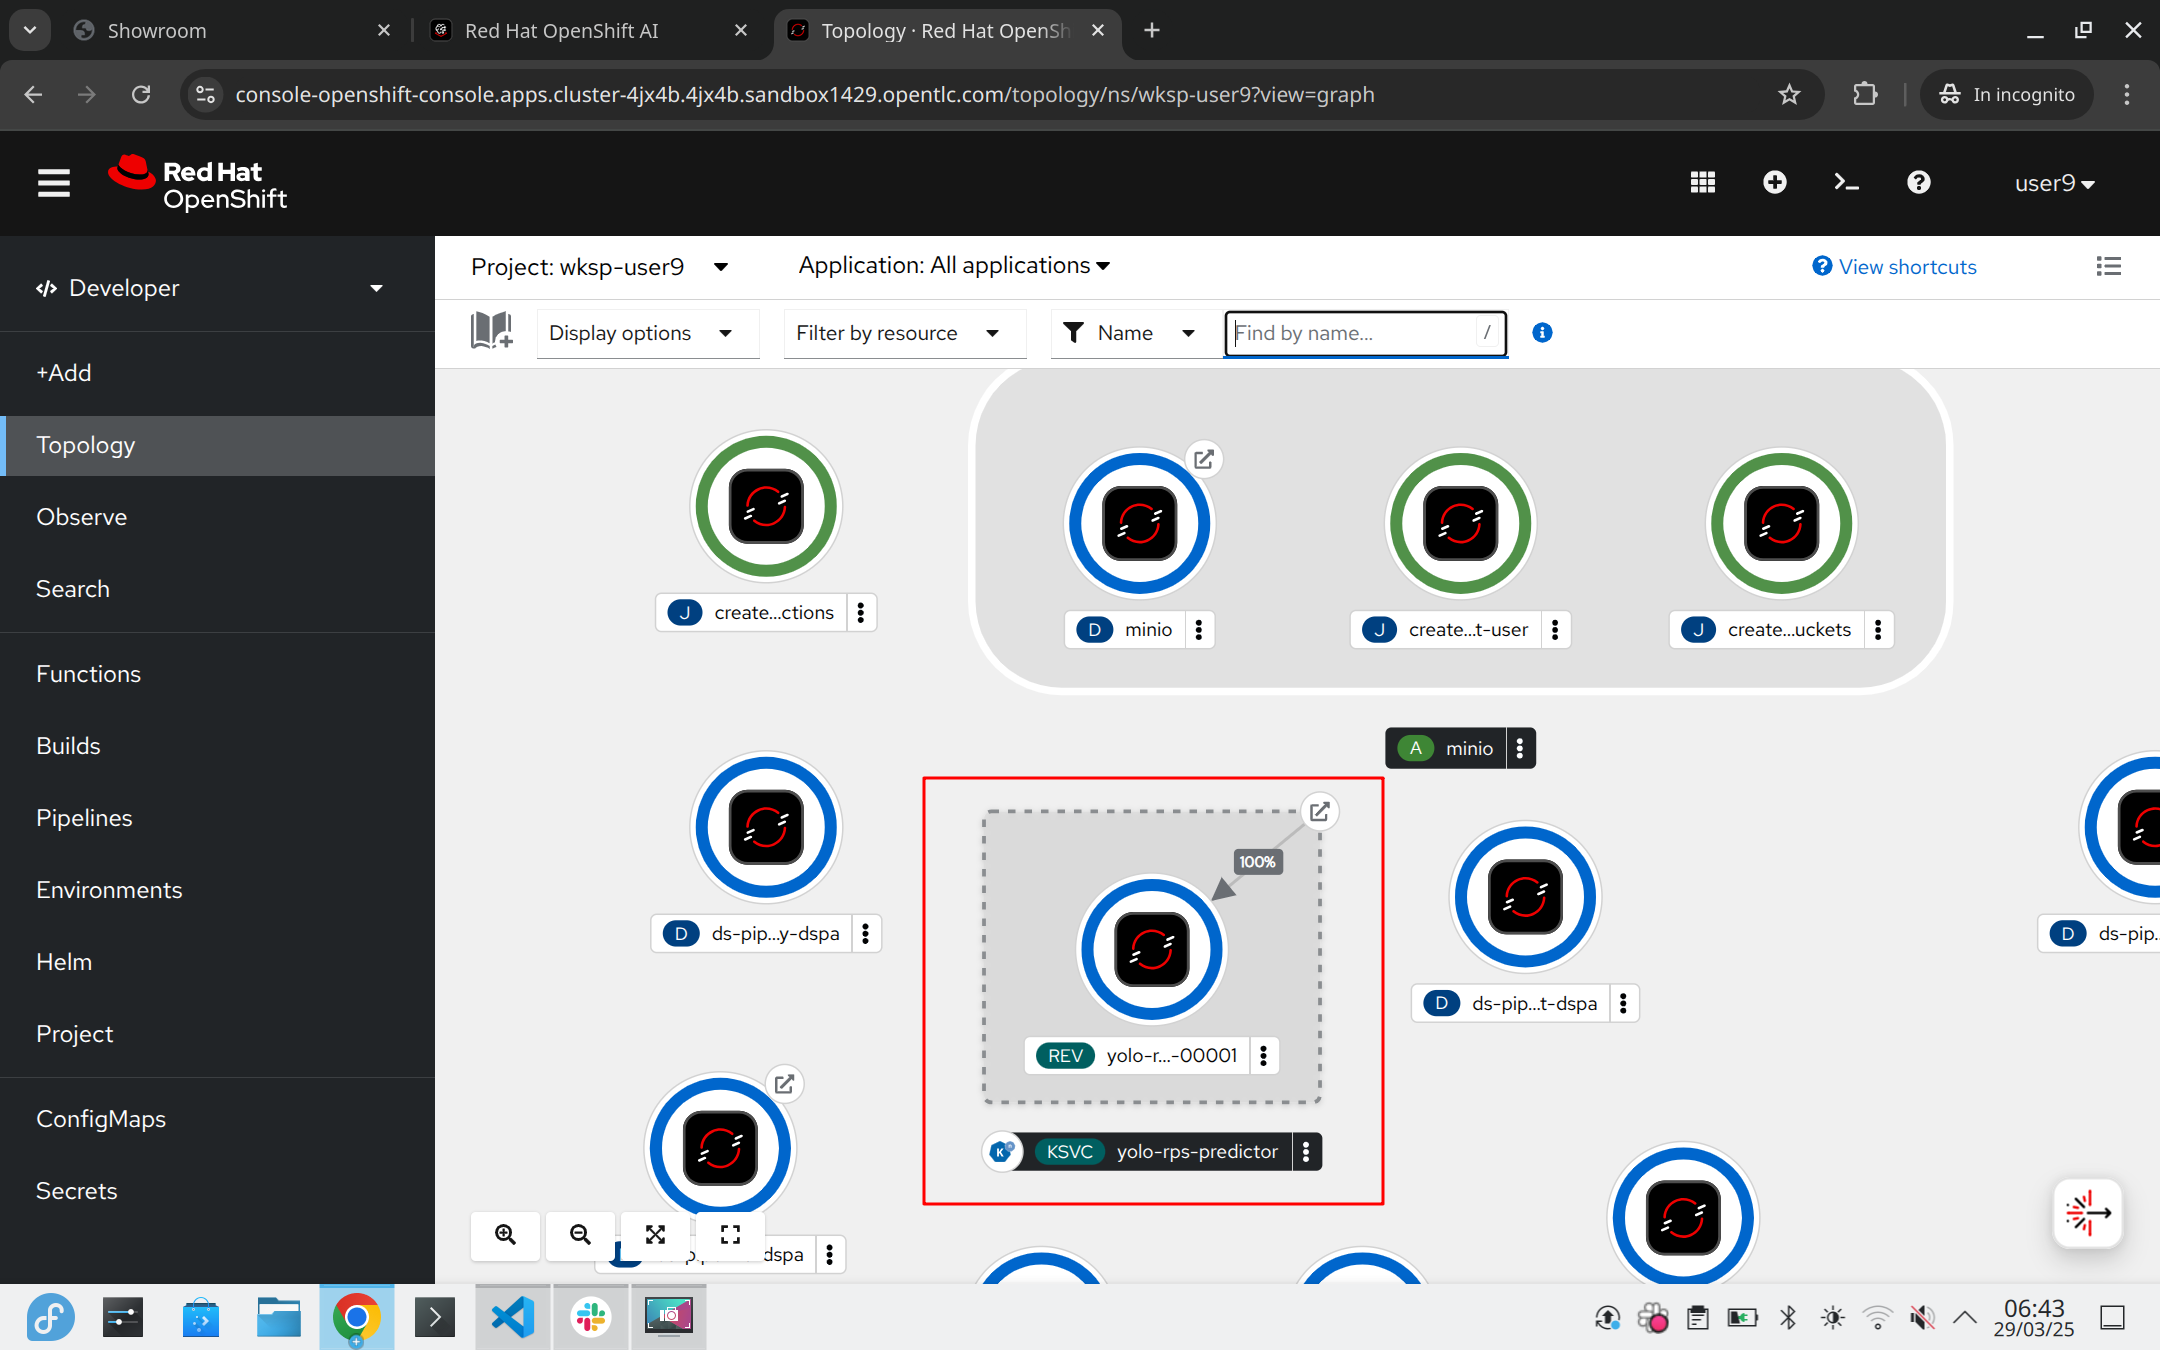This screenshot has width=2160, height=1350.
Task: Open URL decorator on yolo-rps-predictor service
Action: [1319, 811]
